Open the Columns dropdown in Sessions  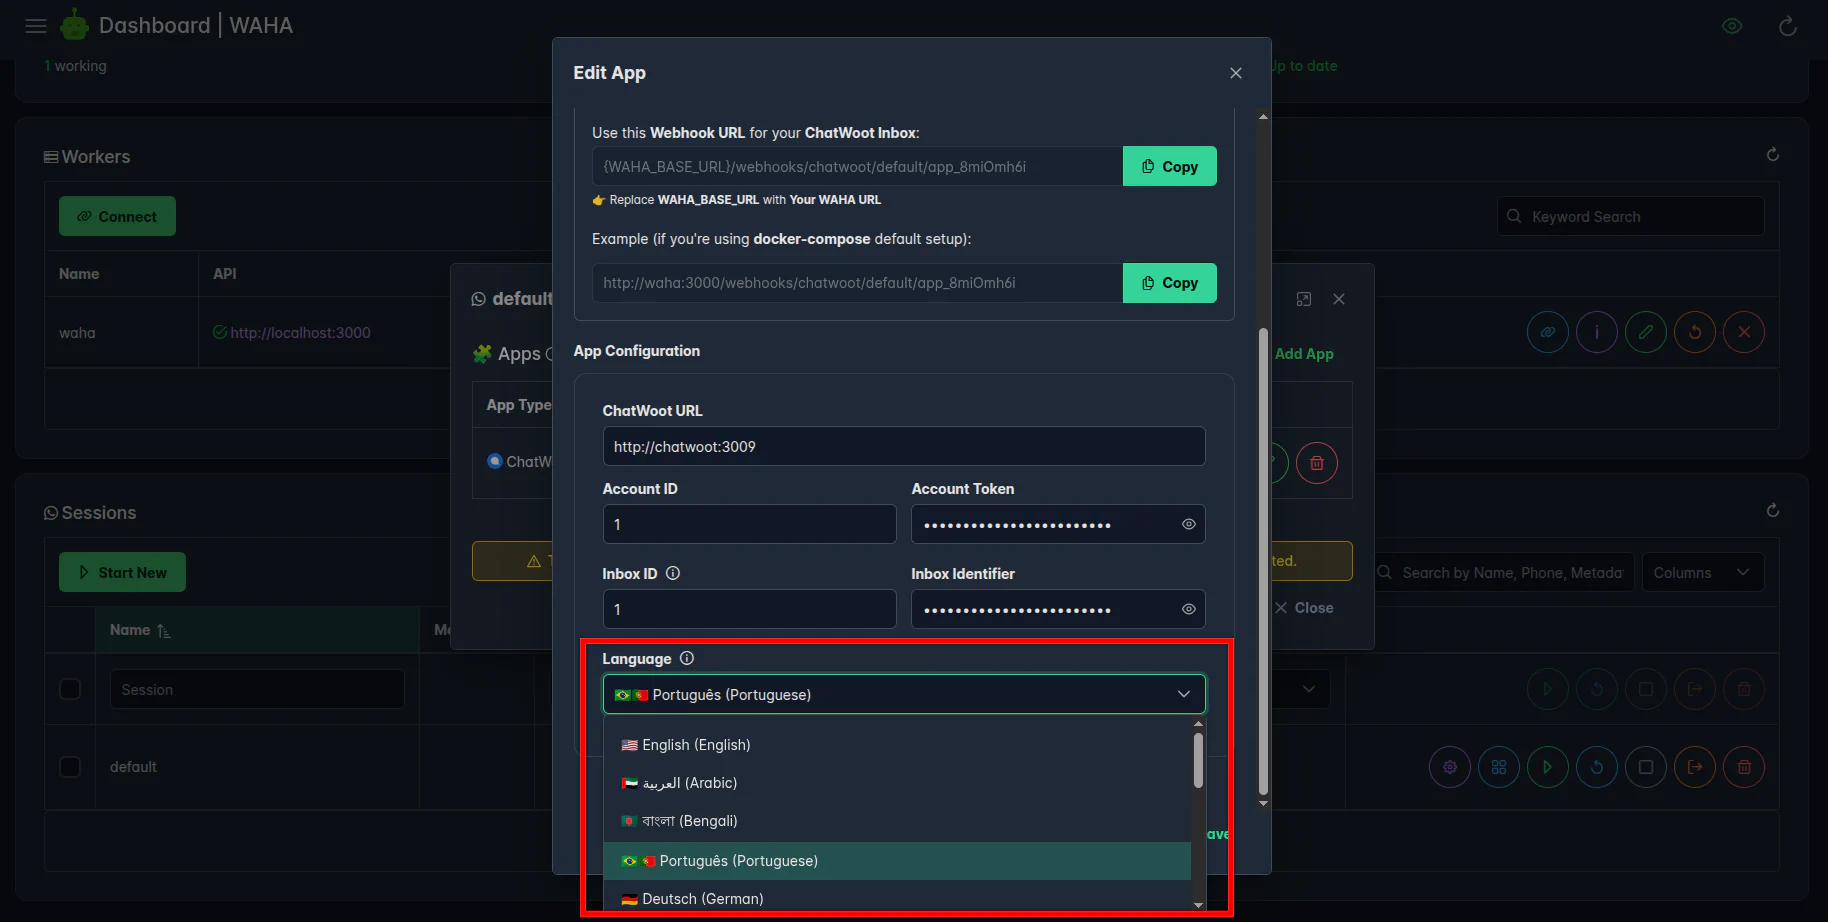coord(1703,572)
